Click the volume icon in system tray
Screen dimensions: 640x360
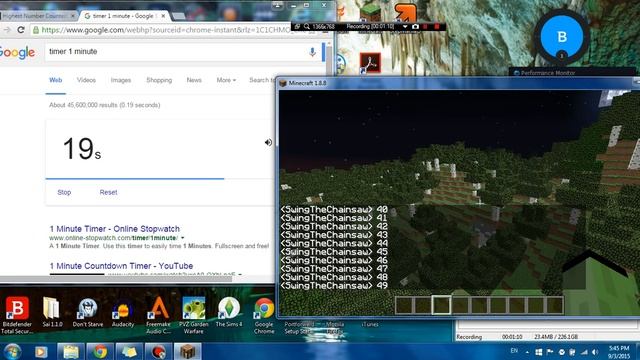(x=595, y=352)
